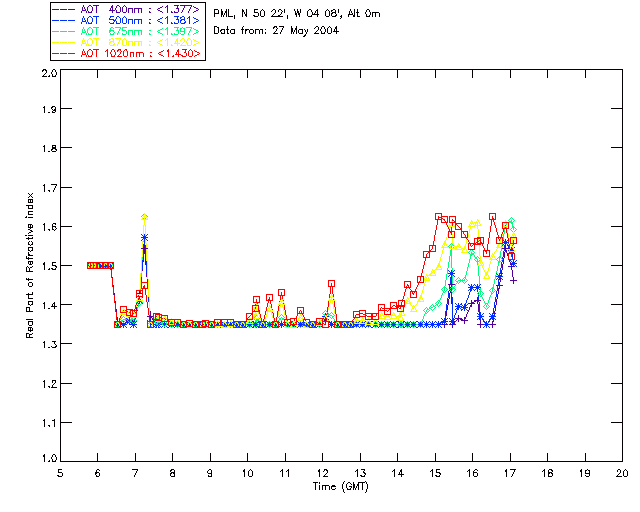
Task: Click the x-axis label 7
Action: pyautogui.click(x=135, y=473)
